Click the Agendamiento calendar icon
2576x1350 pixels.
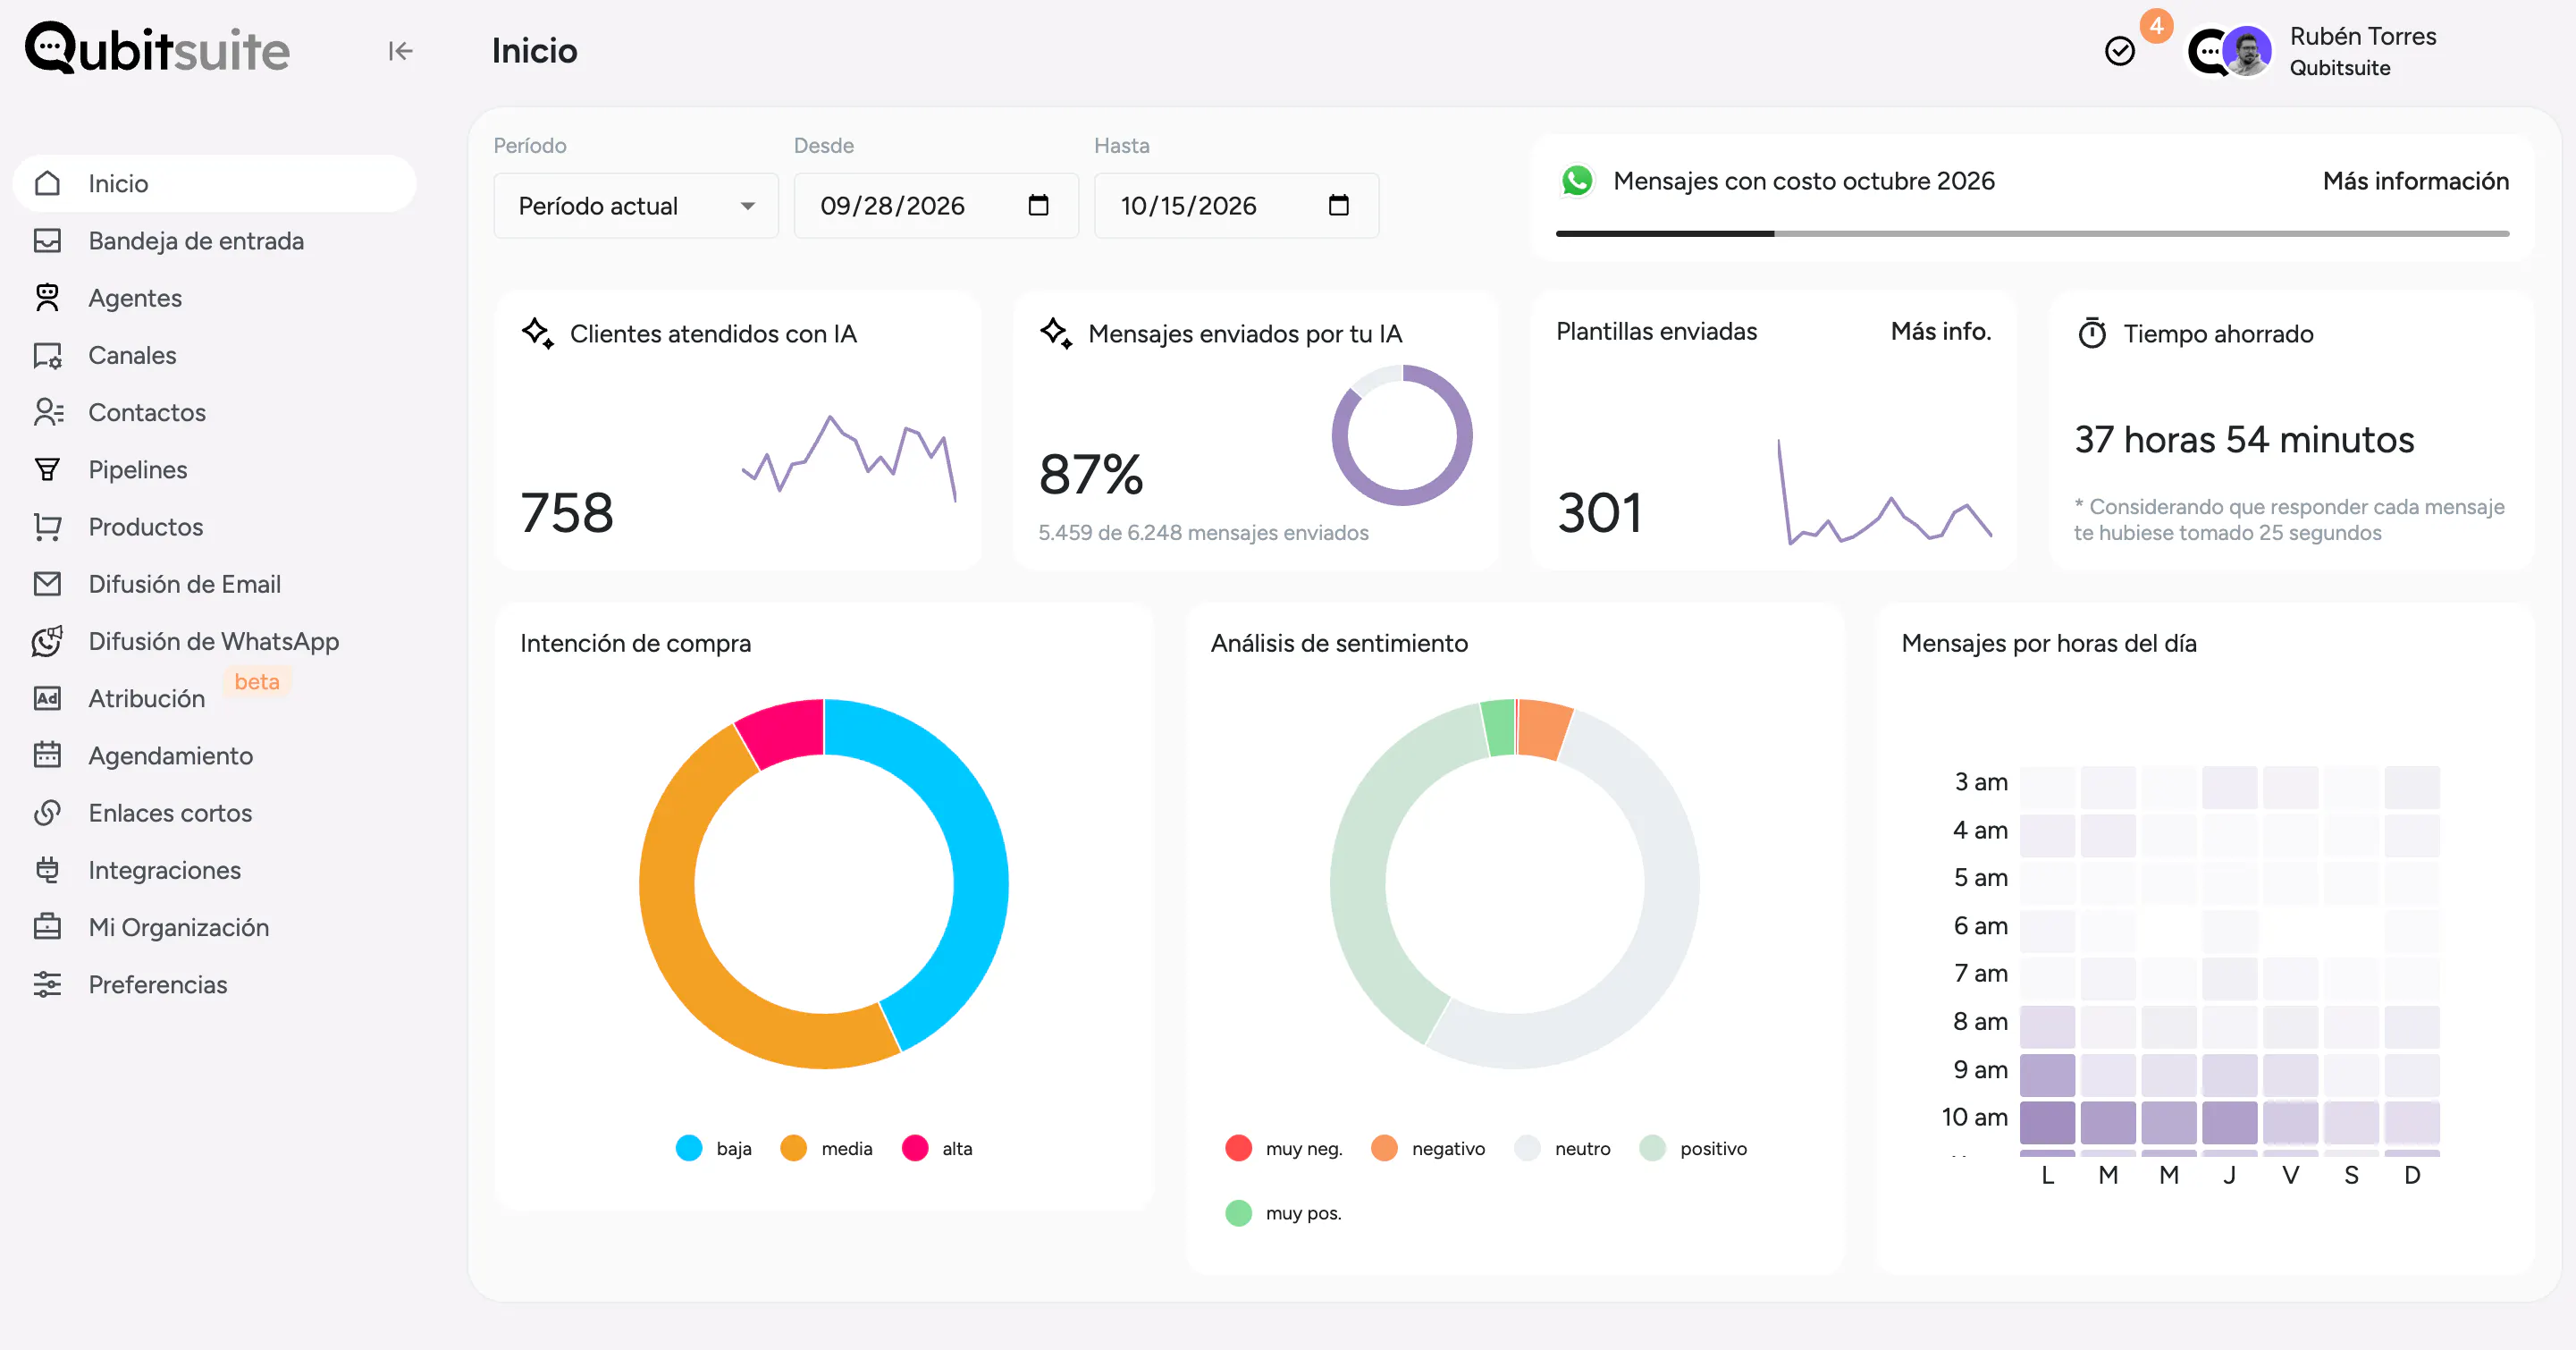pos(47,755)
